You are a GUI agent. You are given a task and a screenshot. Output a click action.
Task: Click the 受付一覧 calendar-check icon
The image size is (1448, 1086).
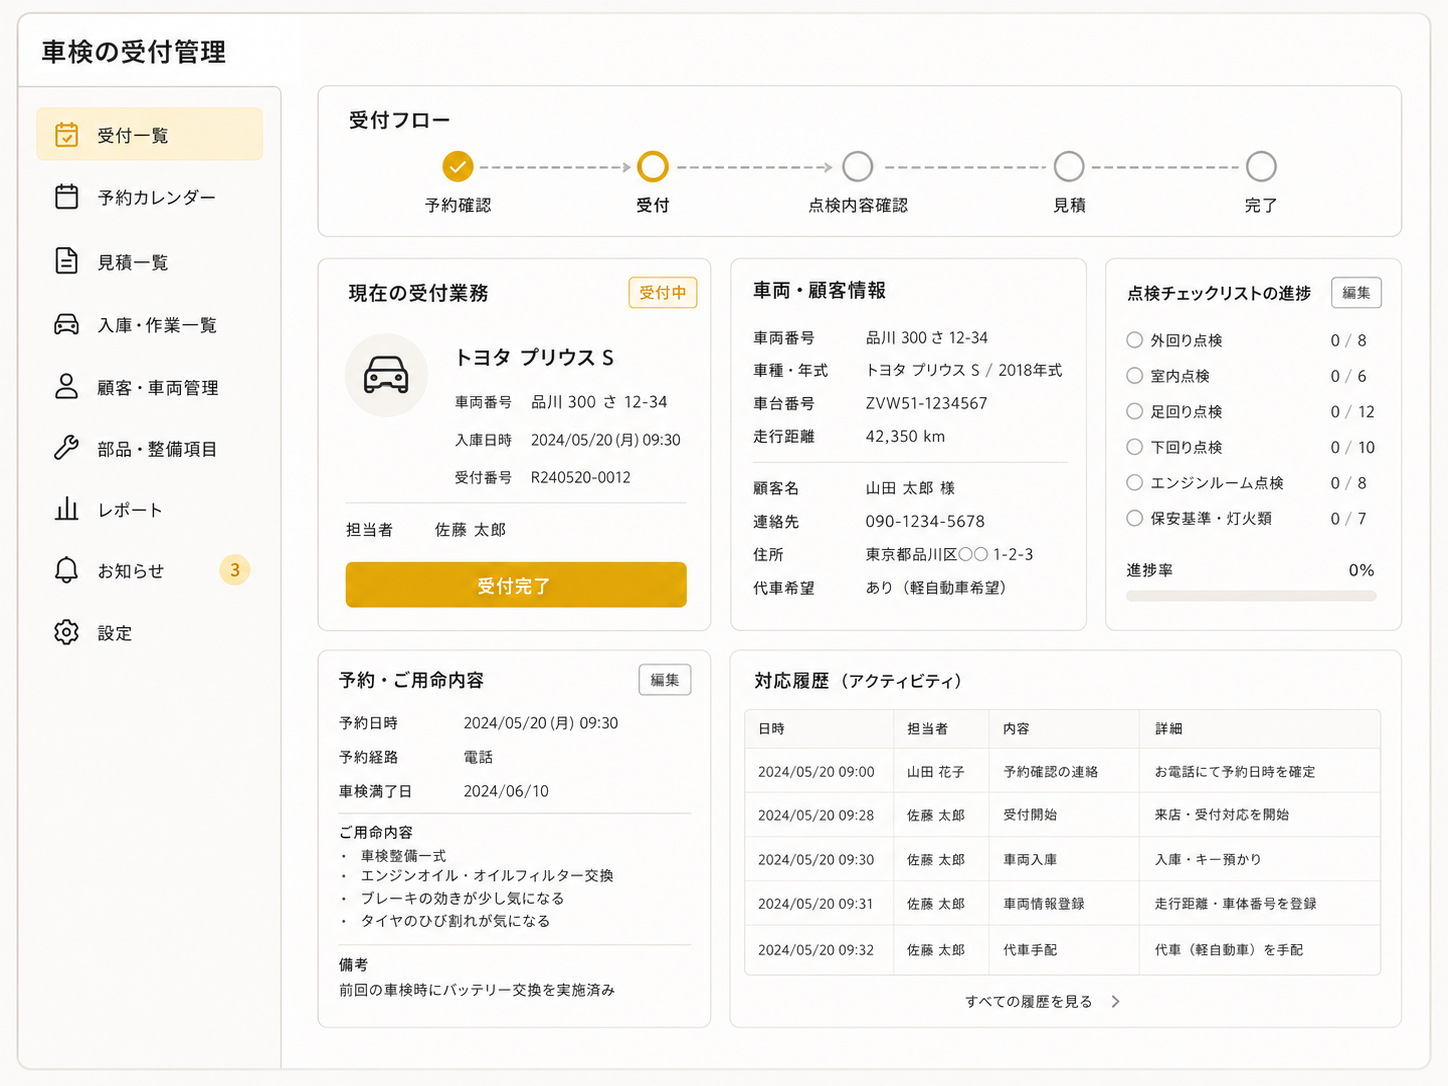[66, 134]
